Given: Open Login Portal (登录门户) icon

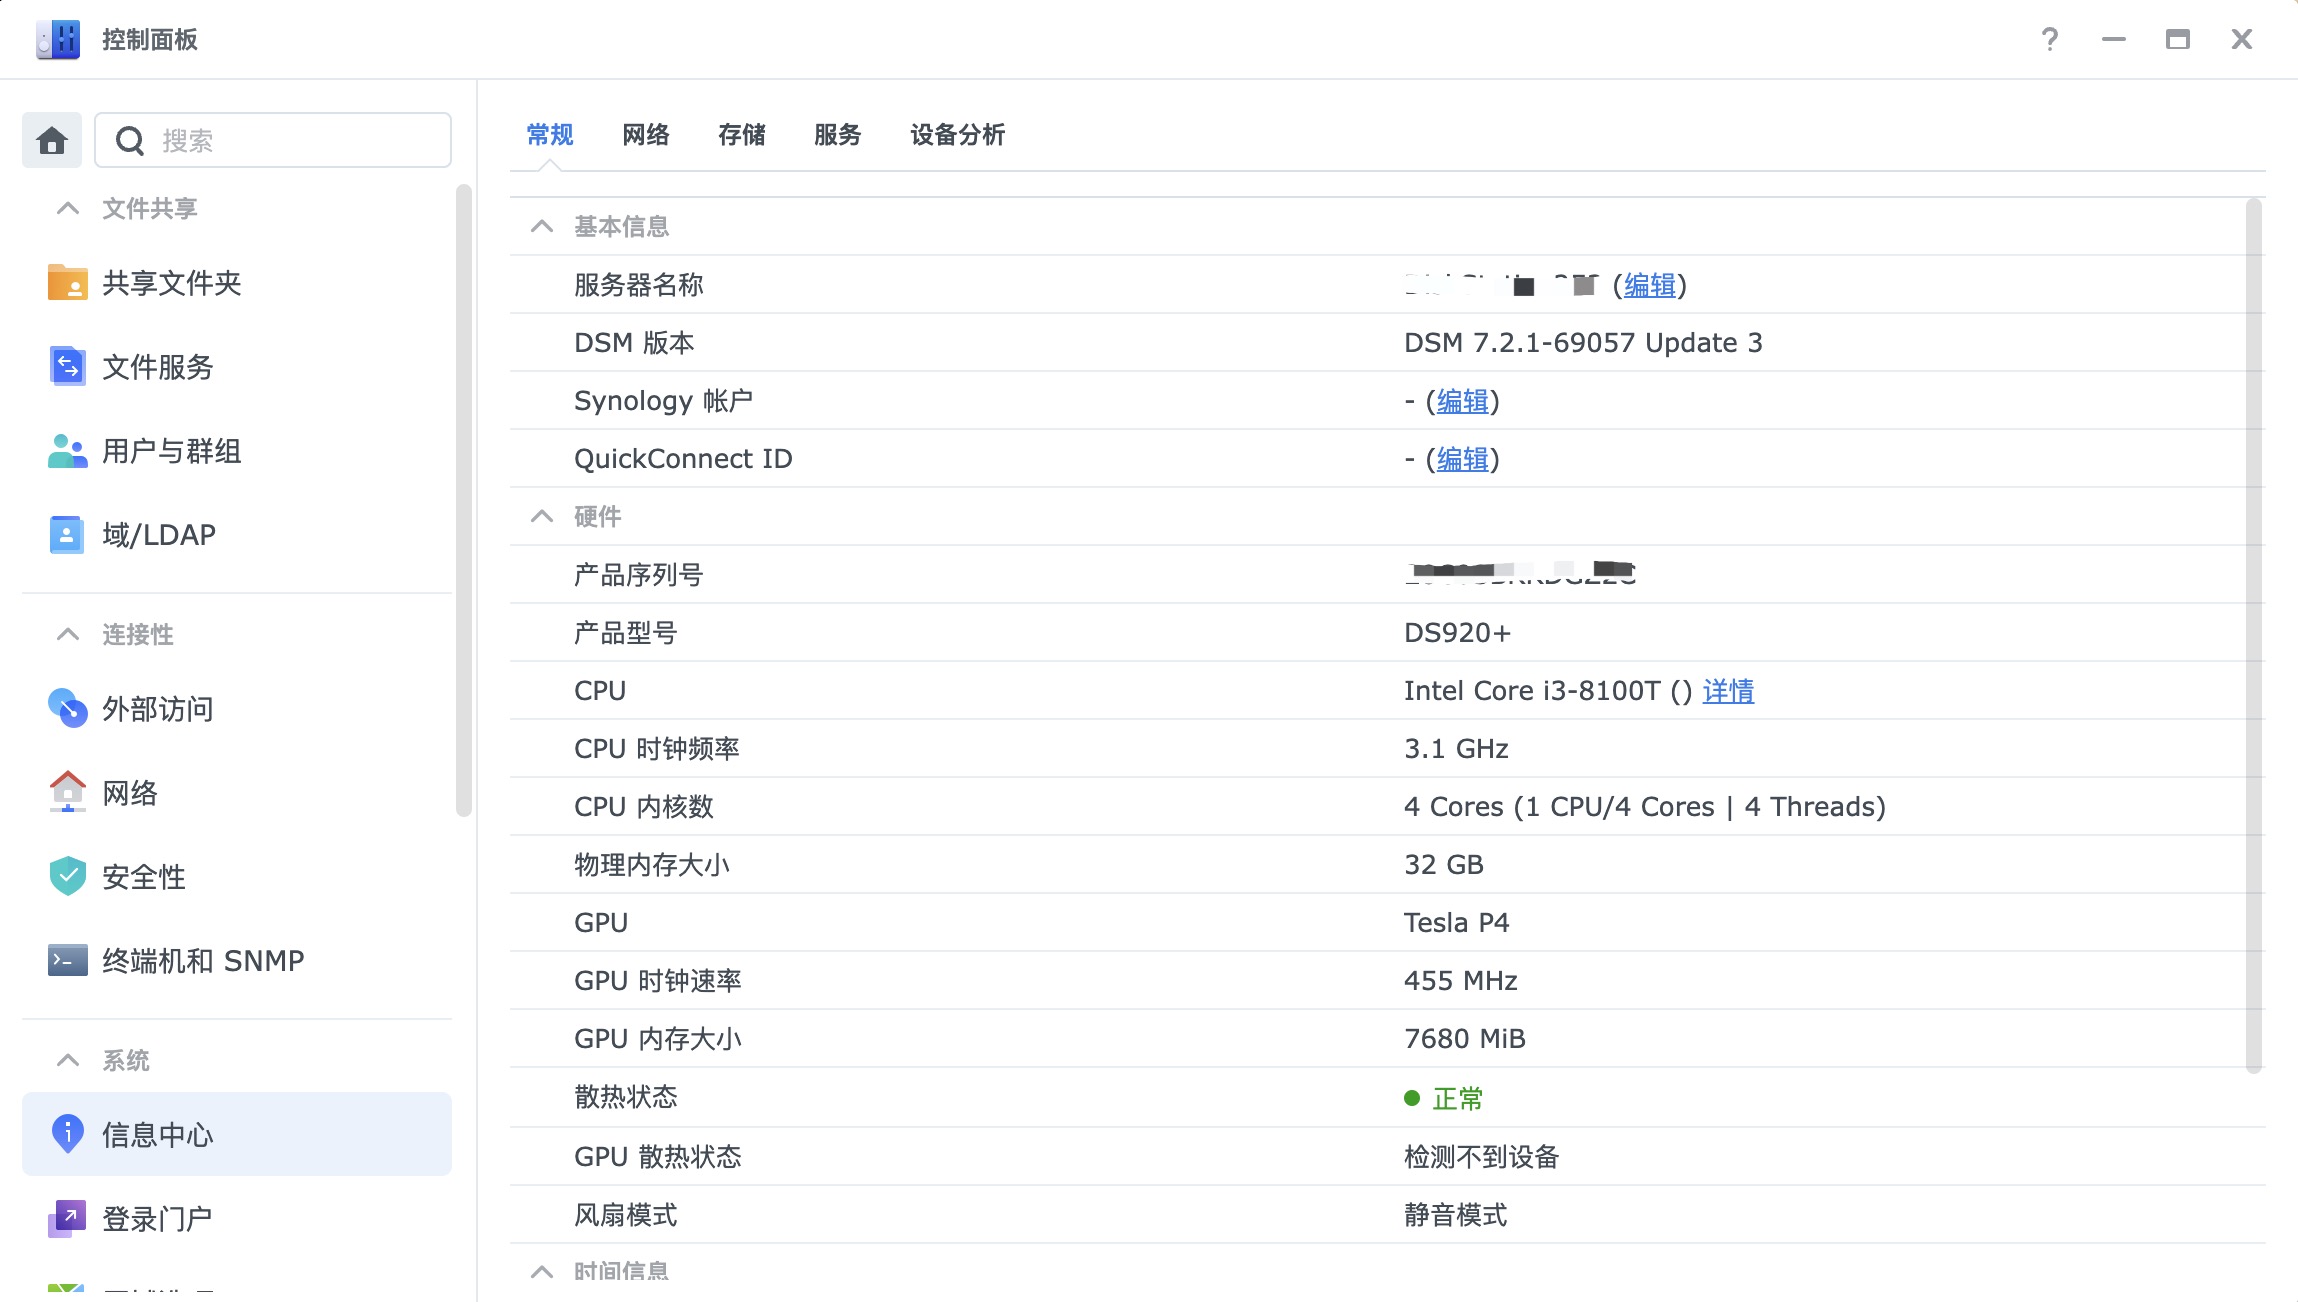Looking at the screenshot, I should (67, 1219).
